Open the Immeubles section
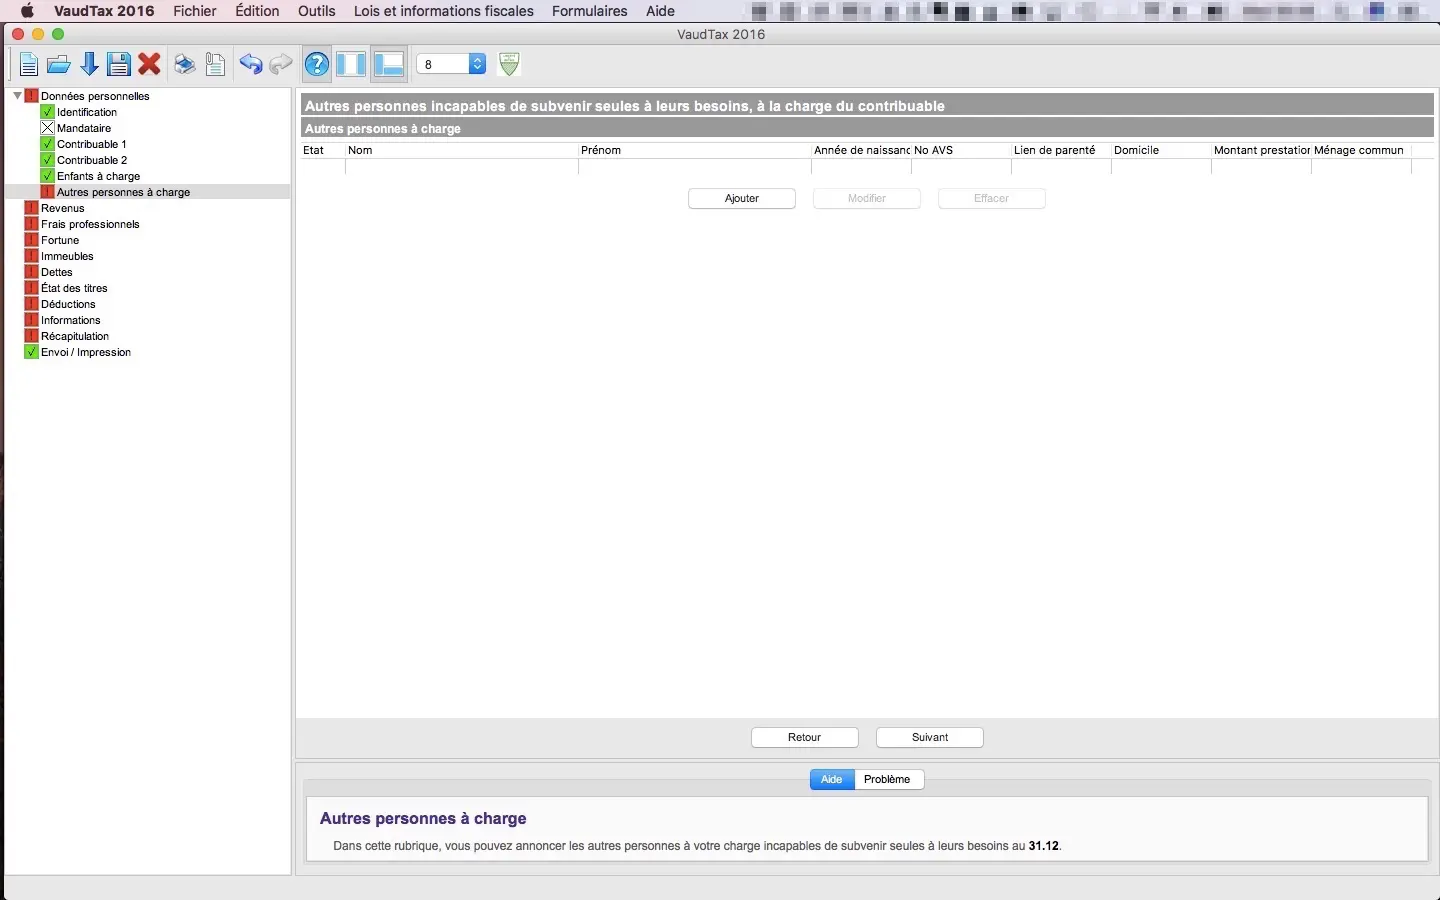The width and height of the screenshot is (1440, 900). [x=67, y=256]
